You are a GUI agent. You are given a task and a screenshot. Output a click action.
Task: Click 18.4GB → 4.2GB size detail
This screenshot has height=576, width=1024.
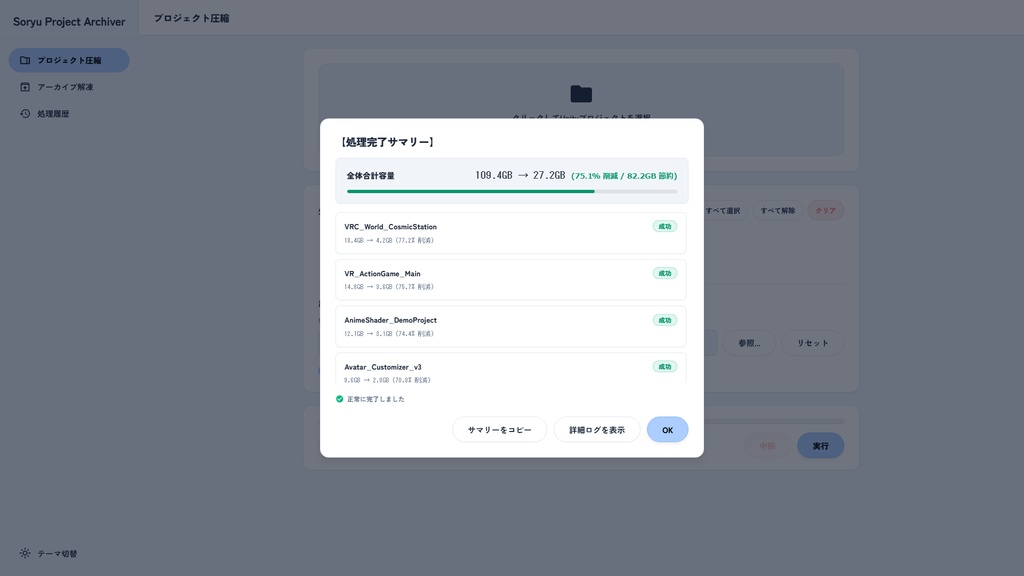[x=389, y=240]
